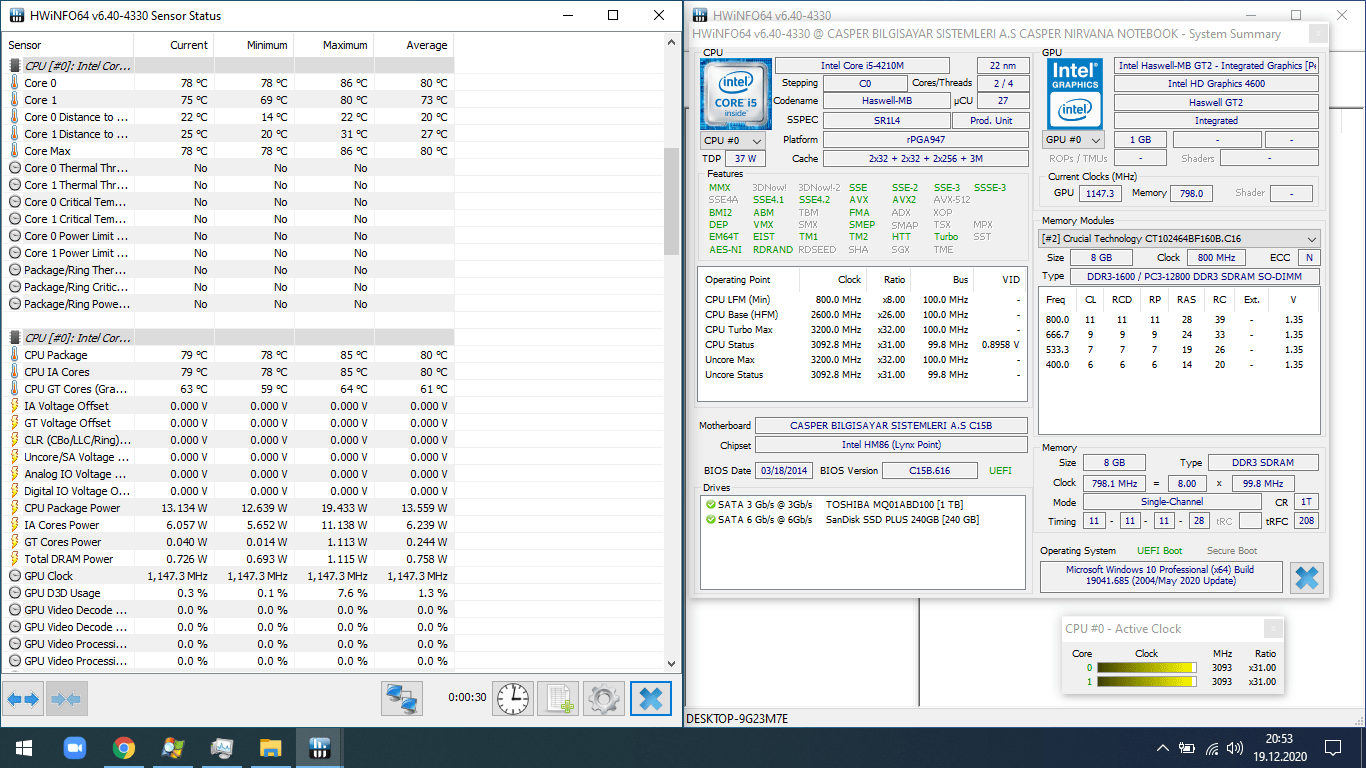Show hidden system tray icons chevron
This screenshot has height=768, width=1366.
pos(1162,747)
